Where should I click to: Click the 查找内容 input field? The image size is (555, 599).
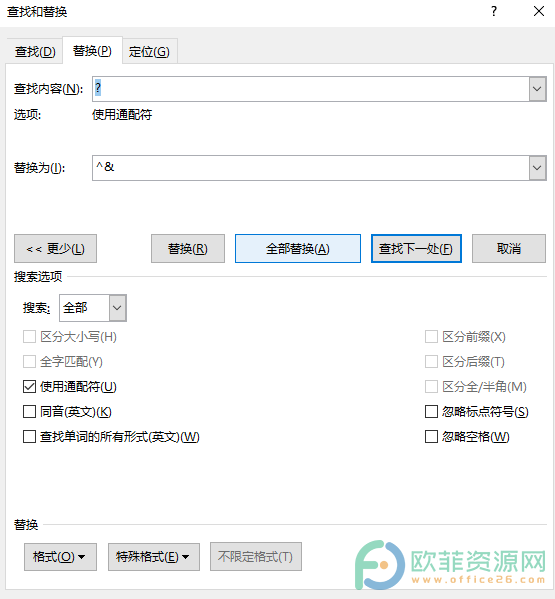point(310,89)
